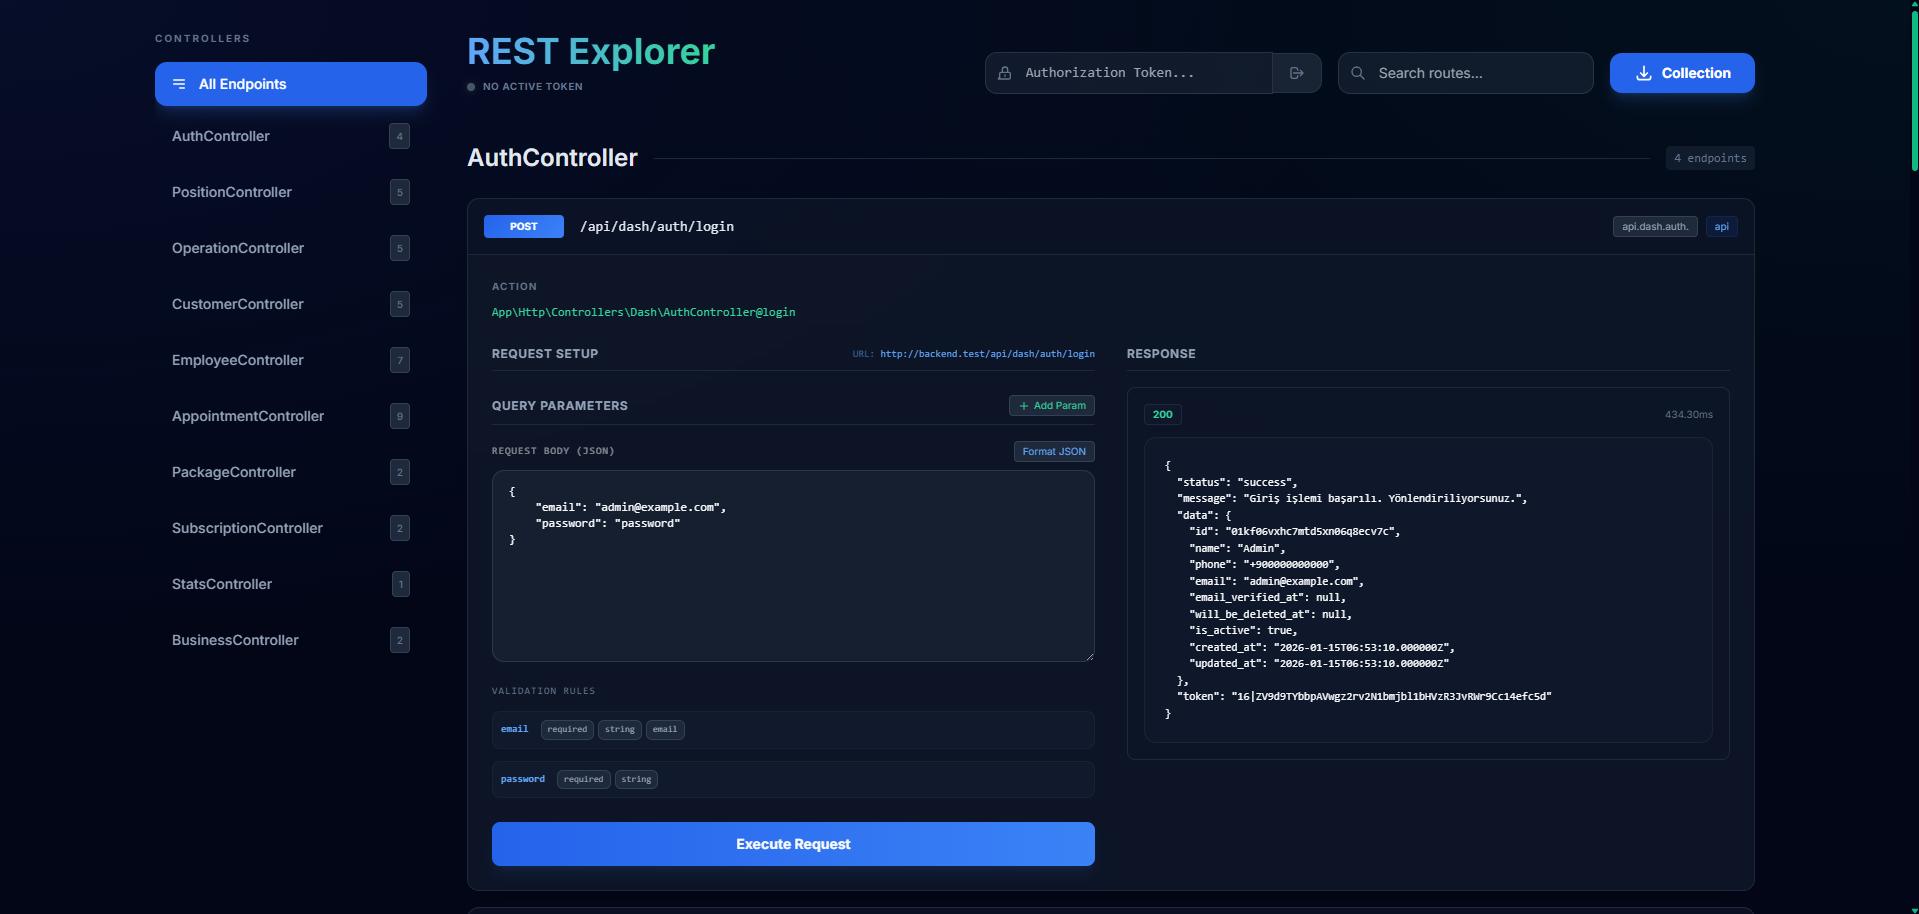Click the token submit arrow icon
The height and width of the screenshot is (914, 1919).
[x=1297, y=72]
